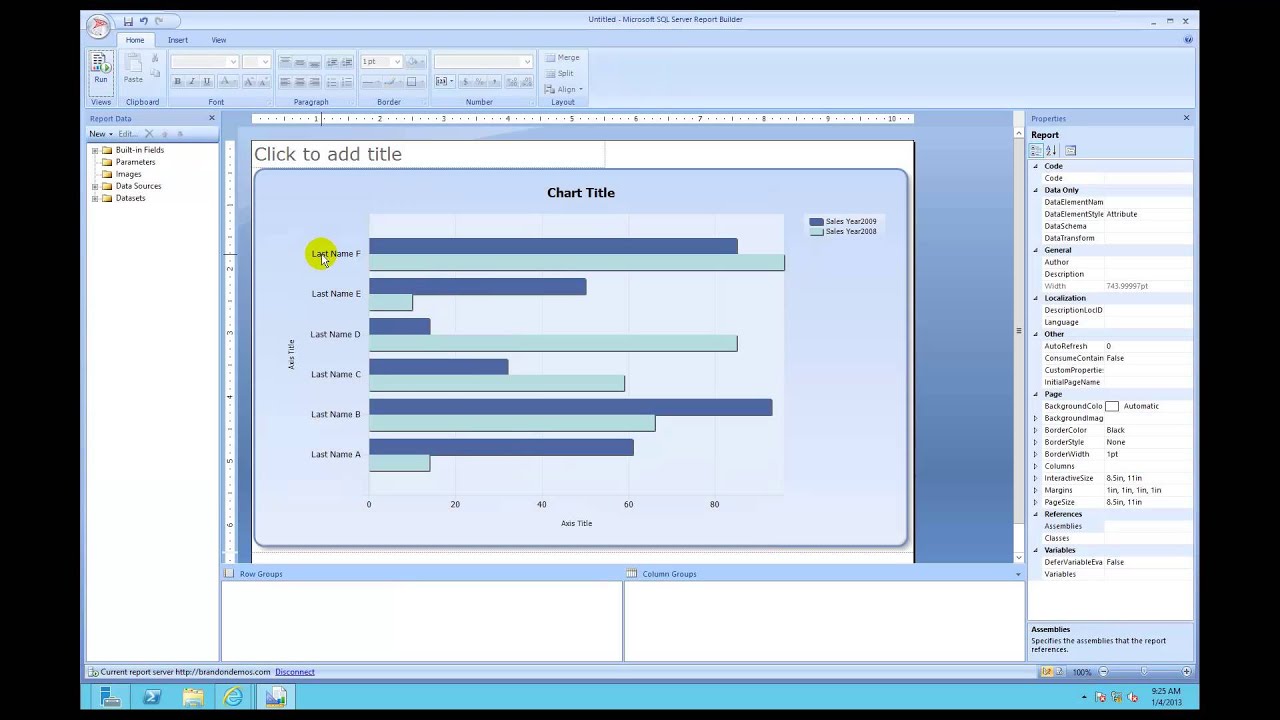Viewport: 1280px width, 720px height.
Task: Click the Split cells button
Action: click(560, 73)
